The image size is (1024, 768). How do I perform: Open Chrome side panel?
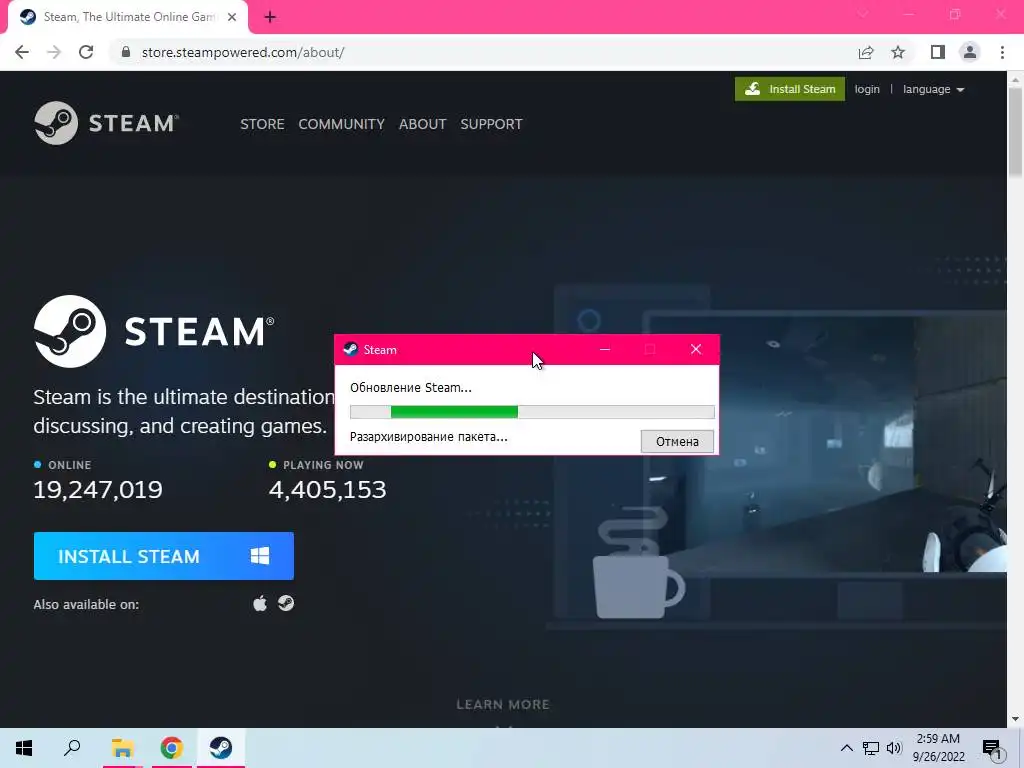(938, 52)
